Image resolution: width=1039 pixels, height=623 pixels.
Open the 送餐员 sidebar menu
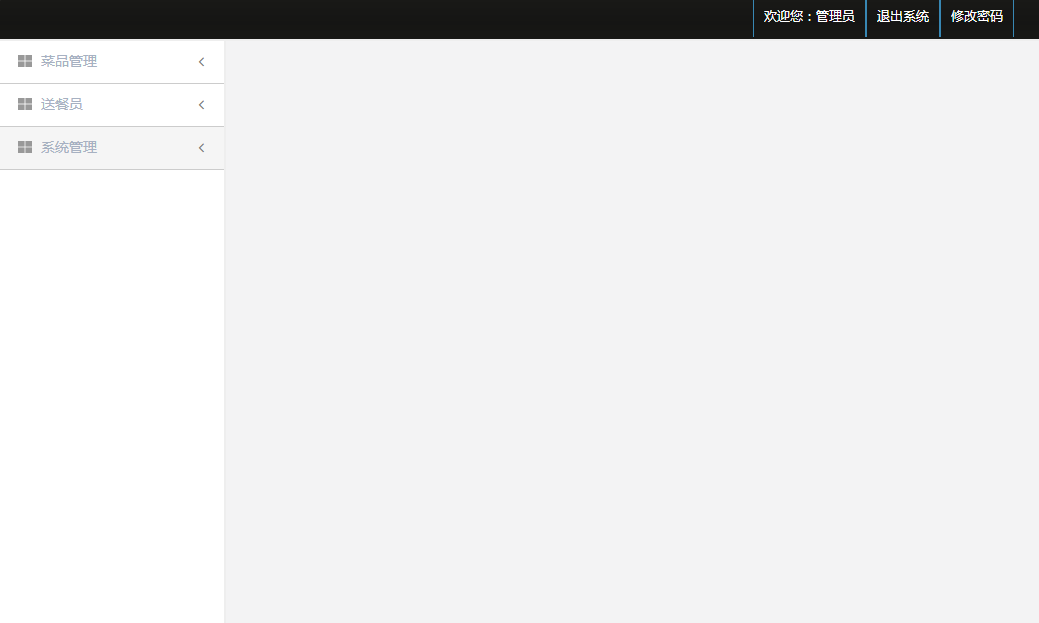point(112,105)
